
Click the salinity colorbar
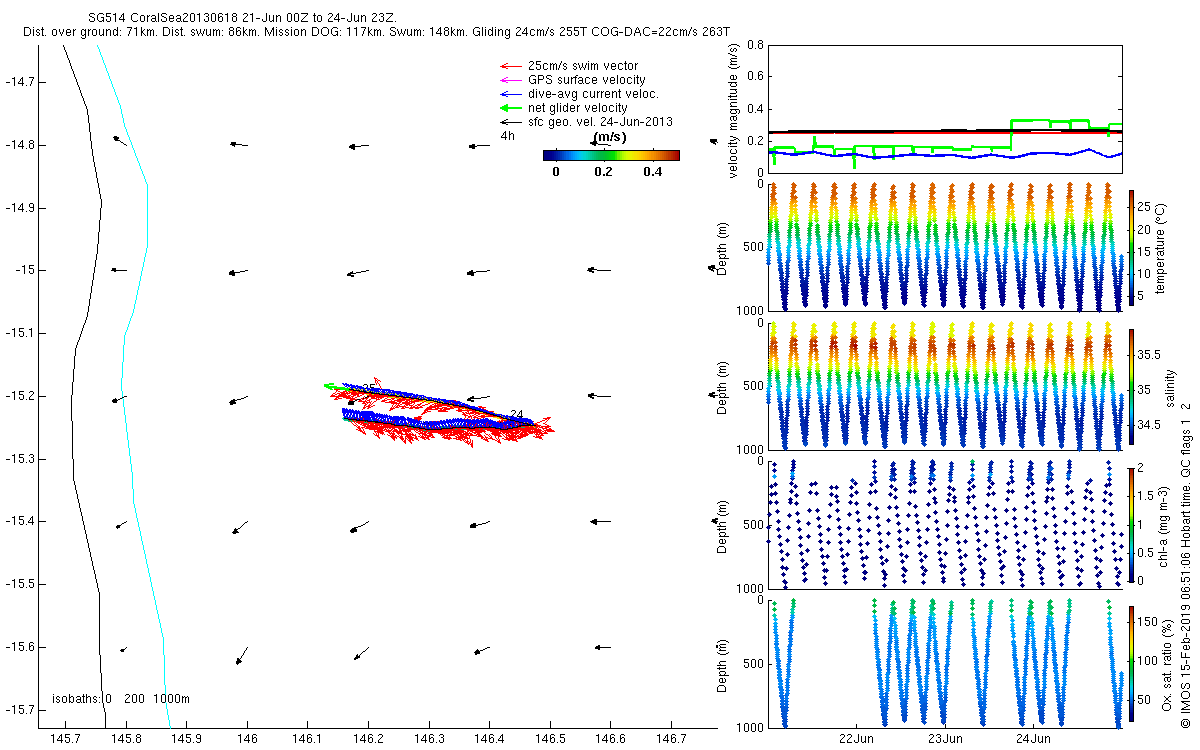1131,389
